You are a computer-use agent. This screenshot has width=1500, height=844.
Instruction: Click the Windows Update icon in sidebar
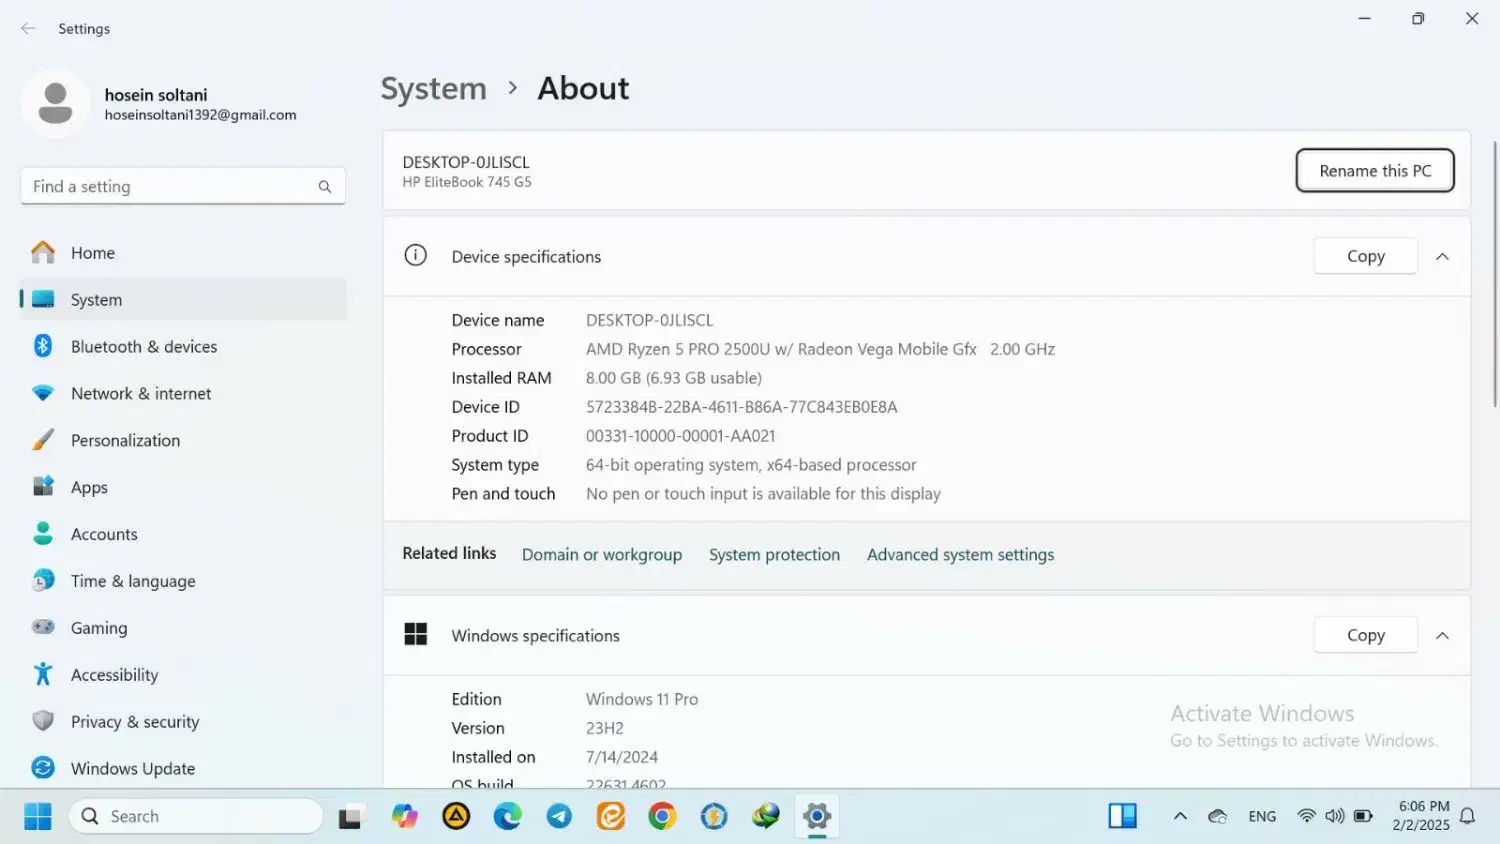click(x=43, y=768)
